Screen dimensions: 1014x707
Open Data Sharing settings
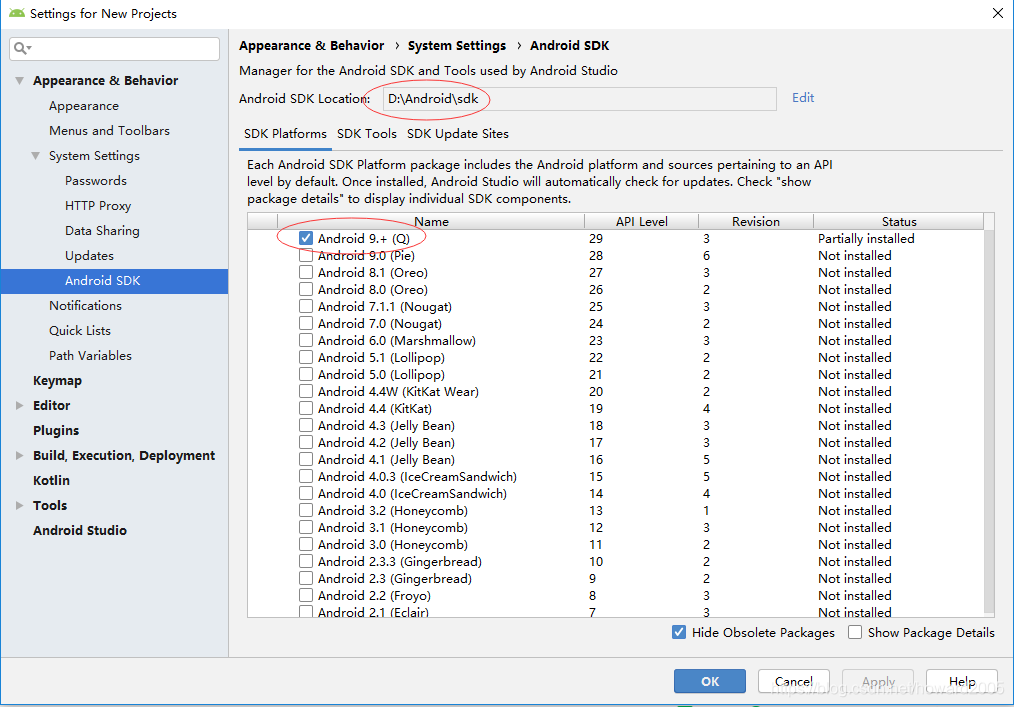point(102,231)
